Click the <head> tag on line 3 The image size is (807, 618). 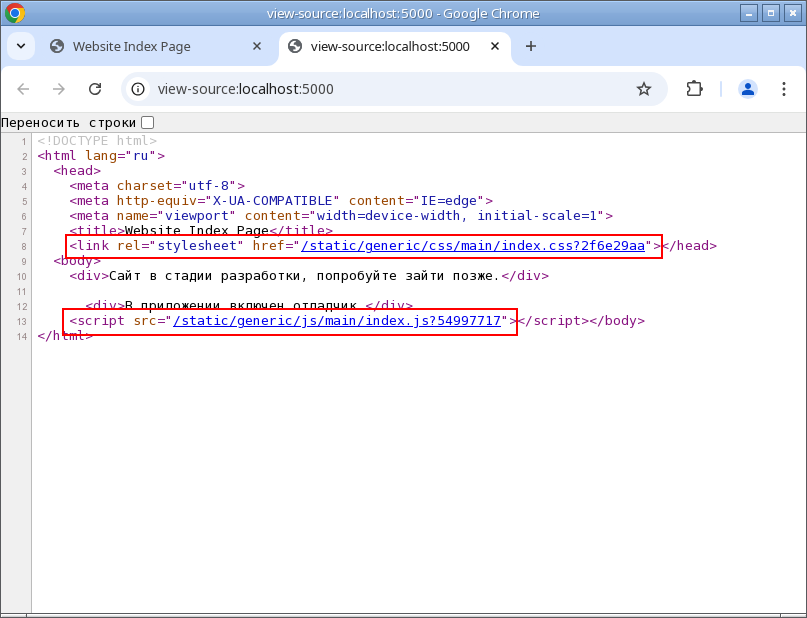77,170
